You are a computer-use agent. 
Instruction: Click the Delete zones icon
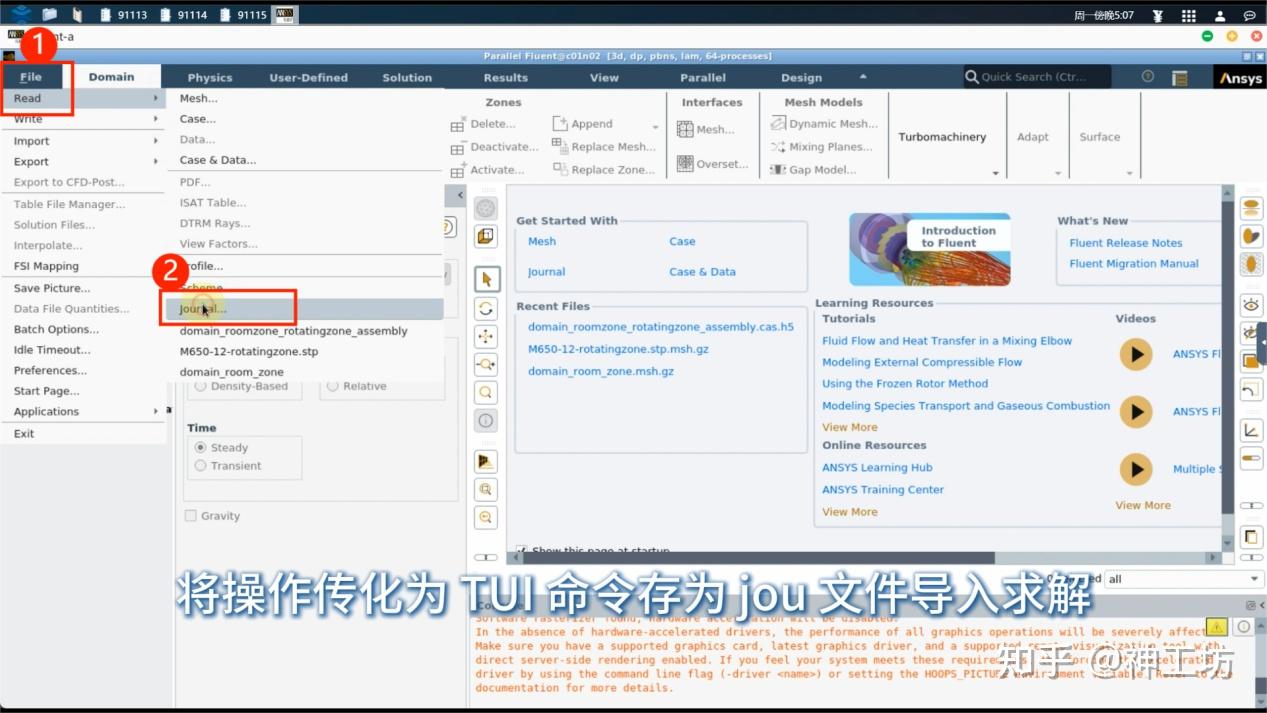[x=458, y=125]
